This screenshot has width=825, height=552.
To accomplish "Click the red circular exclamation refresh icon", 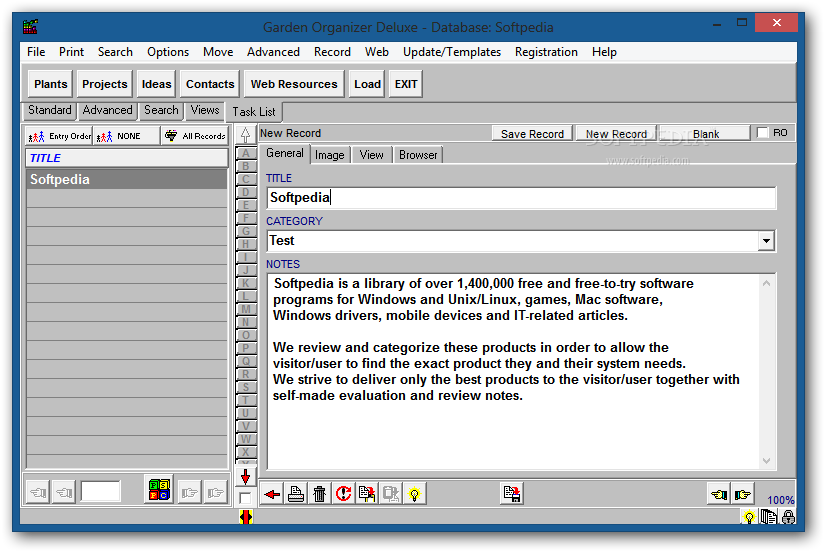I will pos(343,494).
